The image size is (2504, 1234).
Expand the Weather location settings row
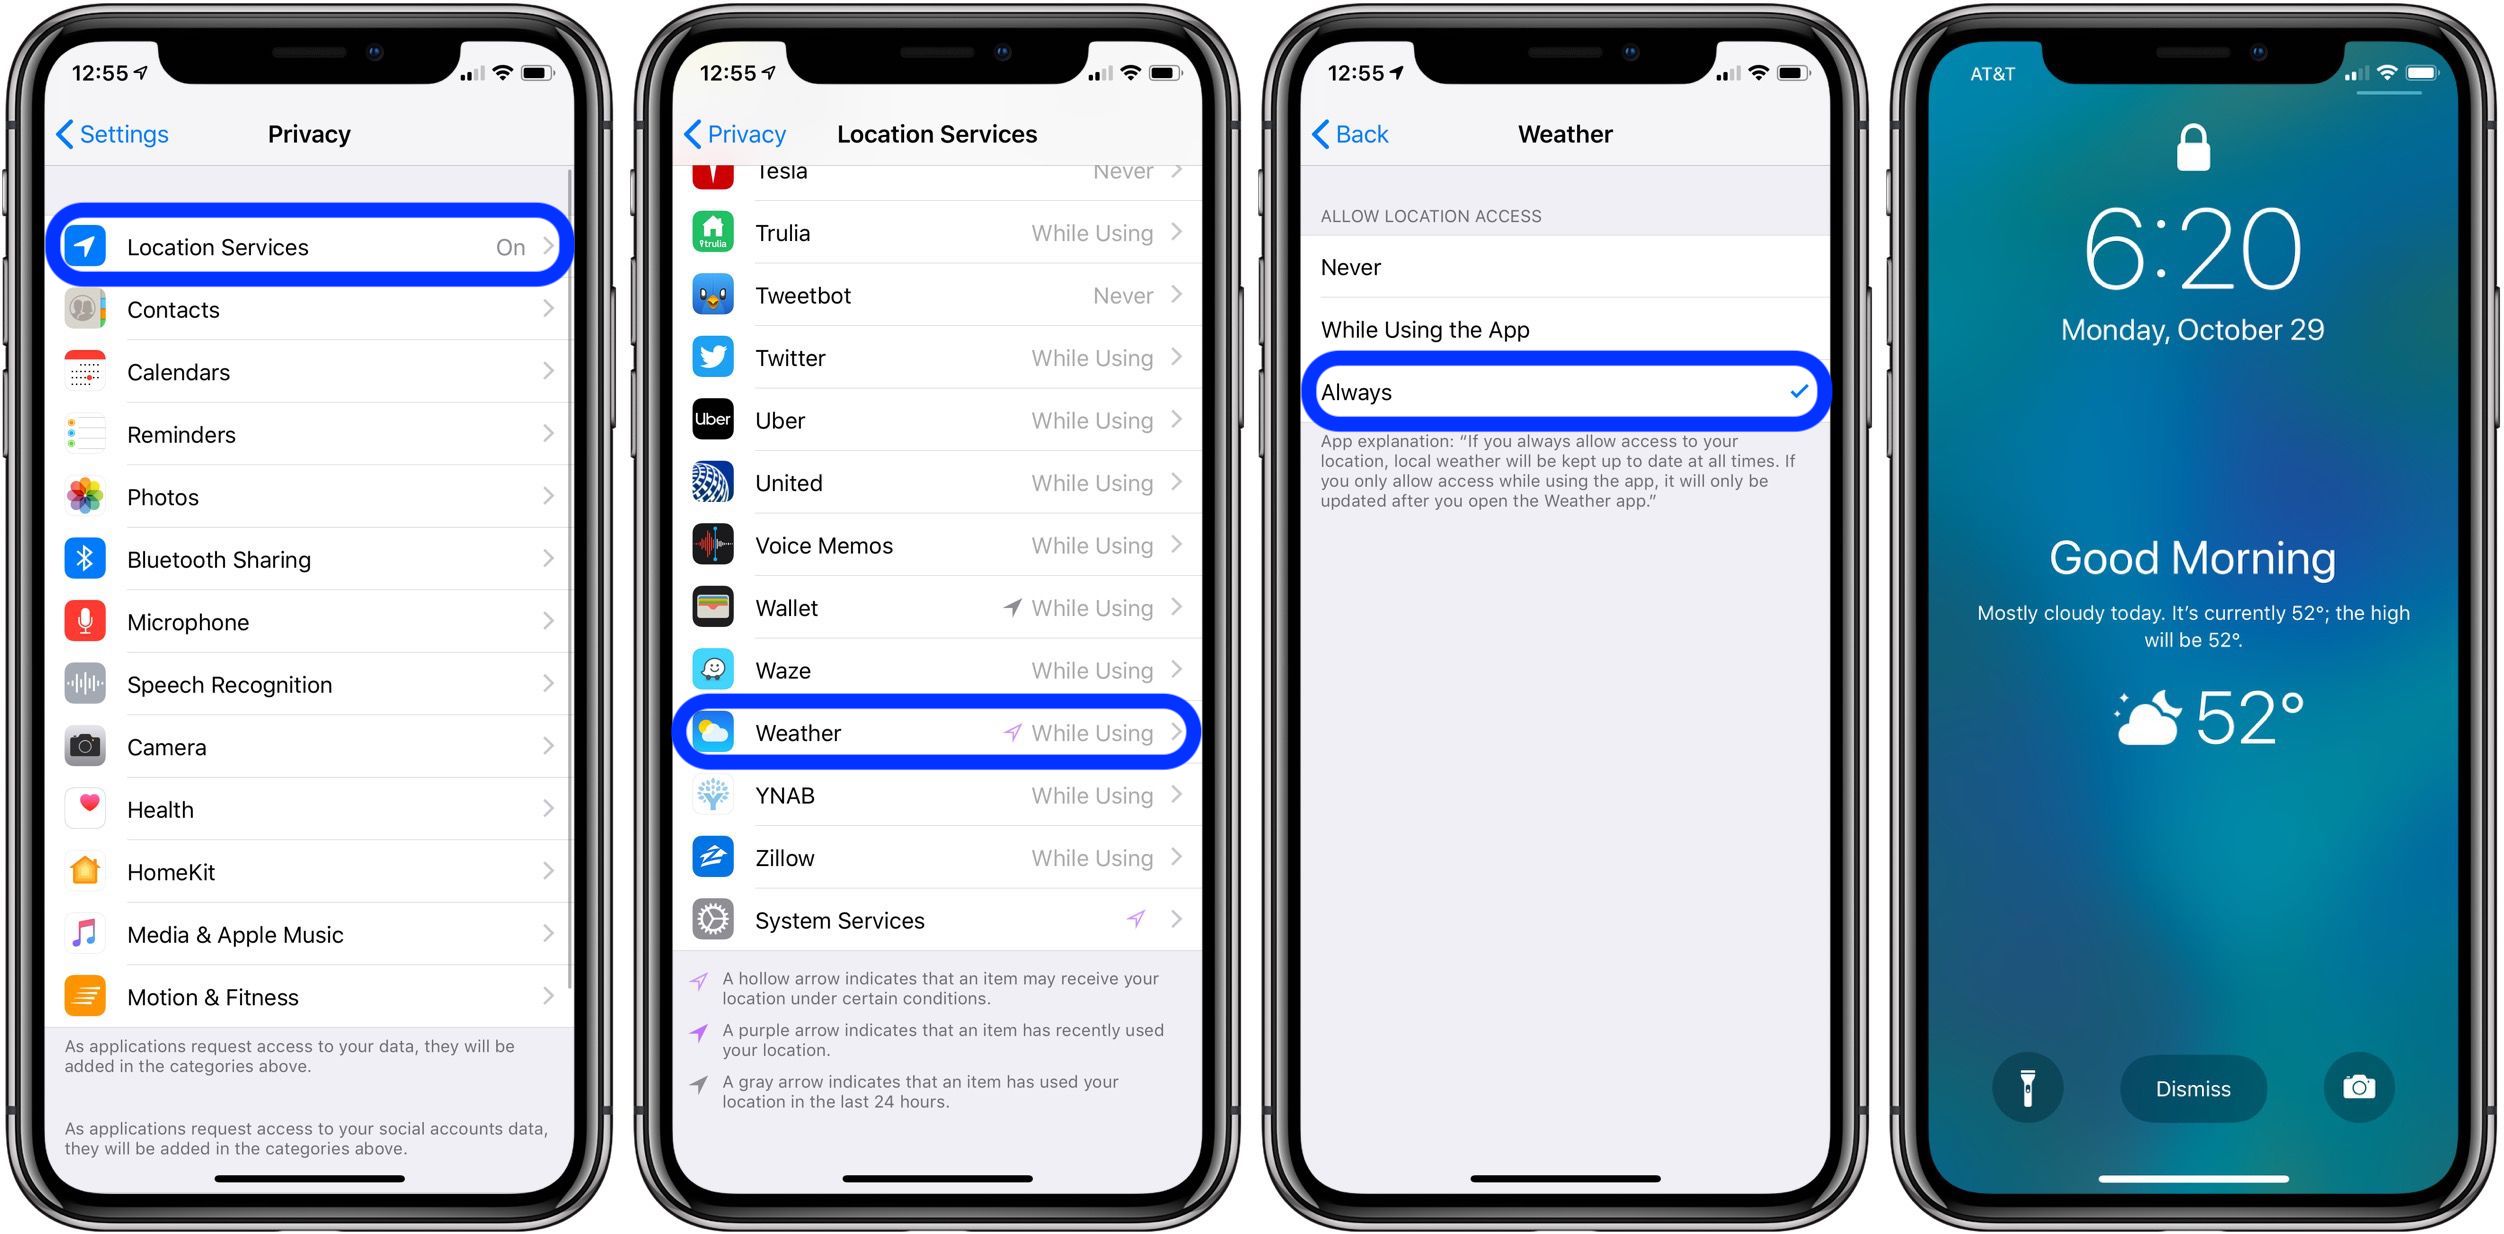point(939,733)
